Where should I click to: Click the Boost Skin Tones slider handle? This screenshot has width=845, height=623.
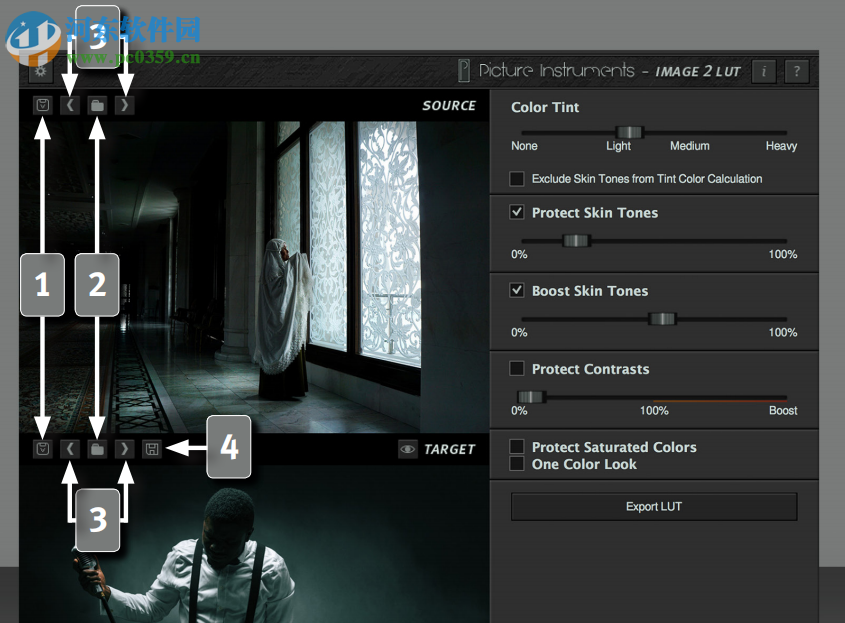tap(662, 318)
